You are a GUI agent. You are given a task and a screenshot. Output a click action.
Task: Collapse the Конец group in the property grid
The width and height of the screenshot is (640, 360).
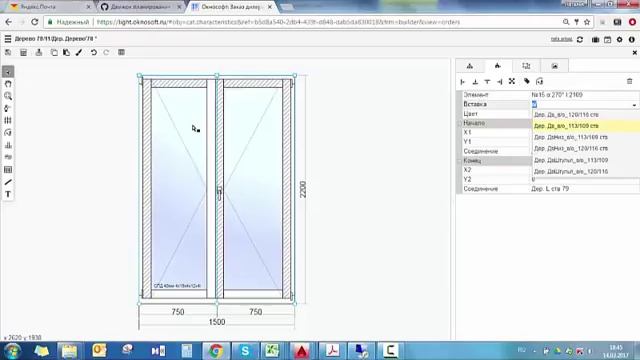click(459, 161)
